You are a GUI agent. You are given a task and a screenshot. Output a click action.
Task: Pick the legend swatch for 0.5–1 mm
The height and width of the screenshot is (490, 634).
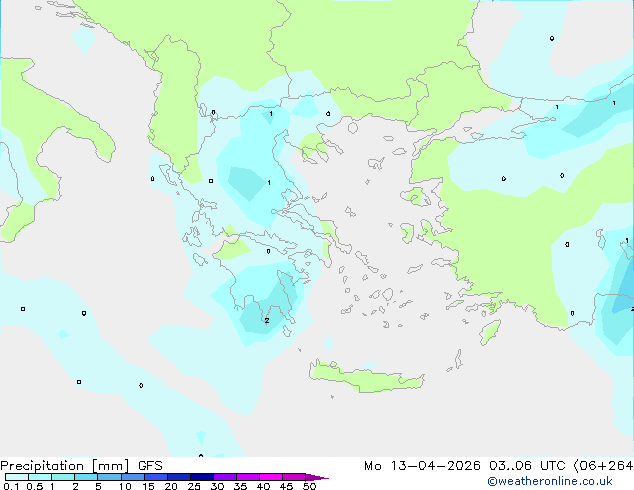40,477
